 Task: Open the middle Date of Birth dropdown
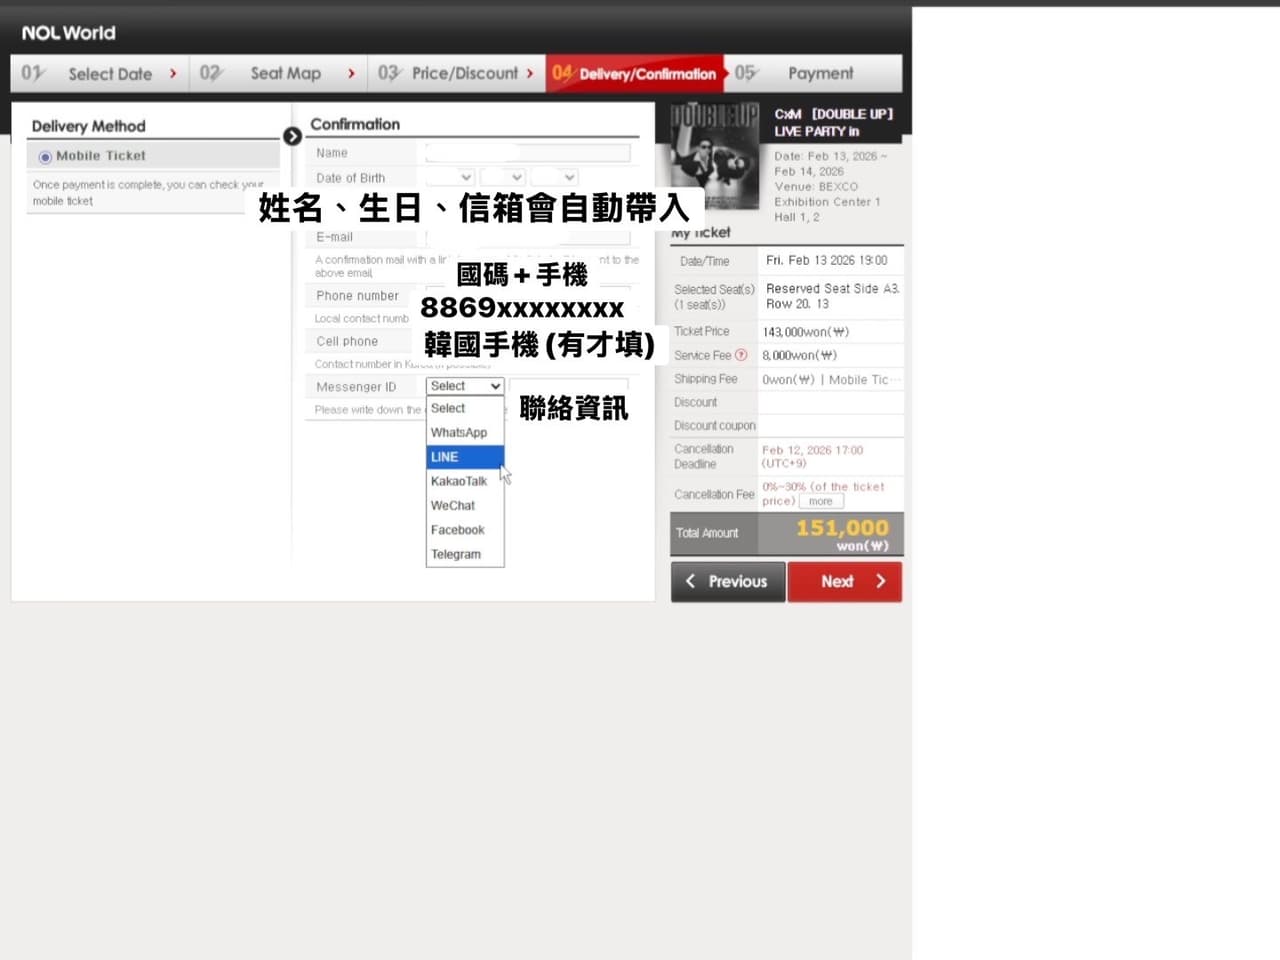tap(503, 177)
